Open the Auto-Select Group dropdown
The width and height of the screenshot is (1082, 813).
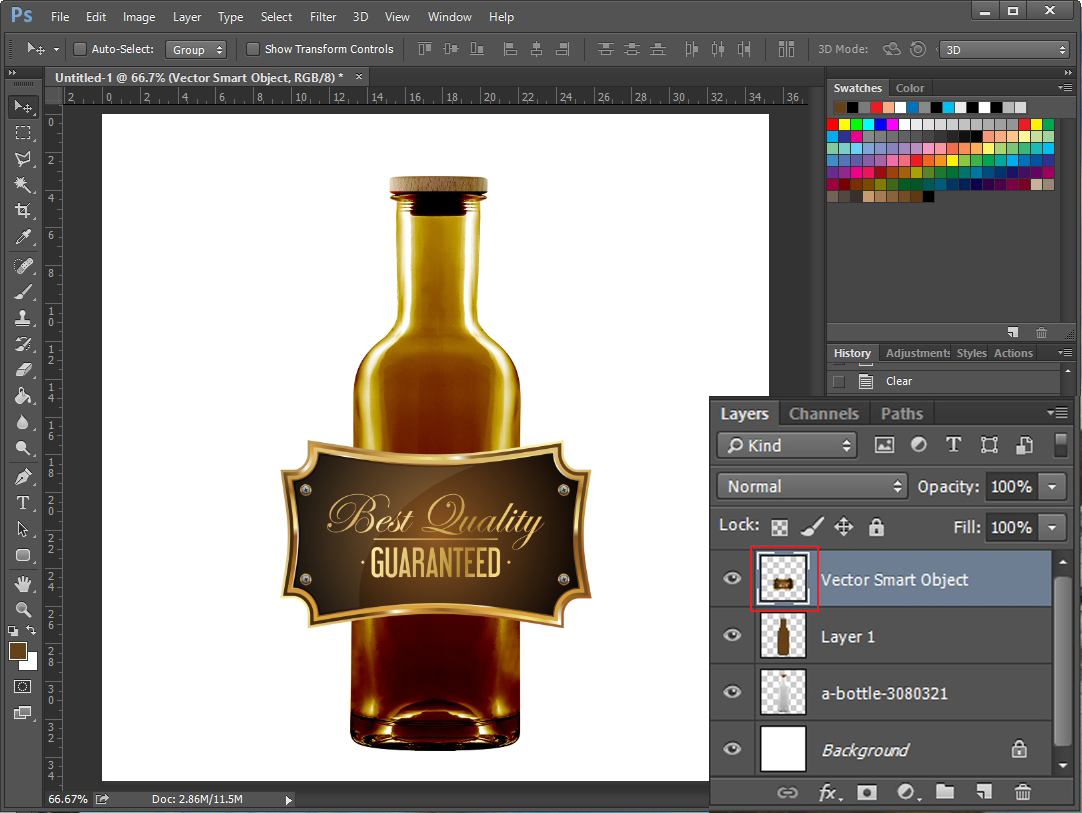click(196, 50)
